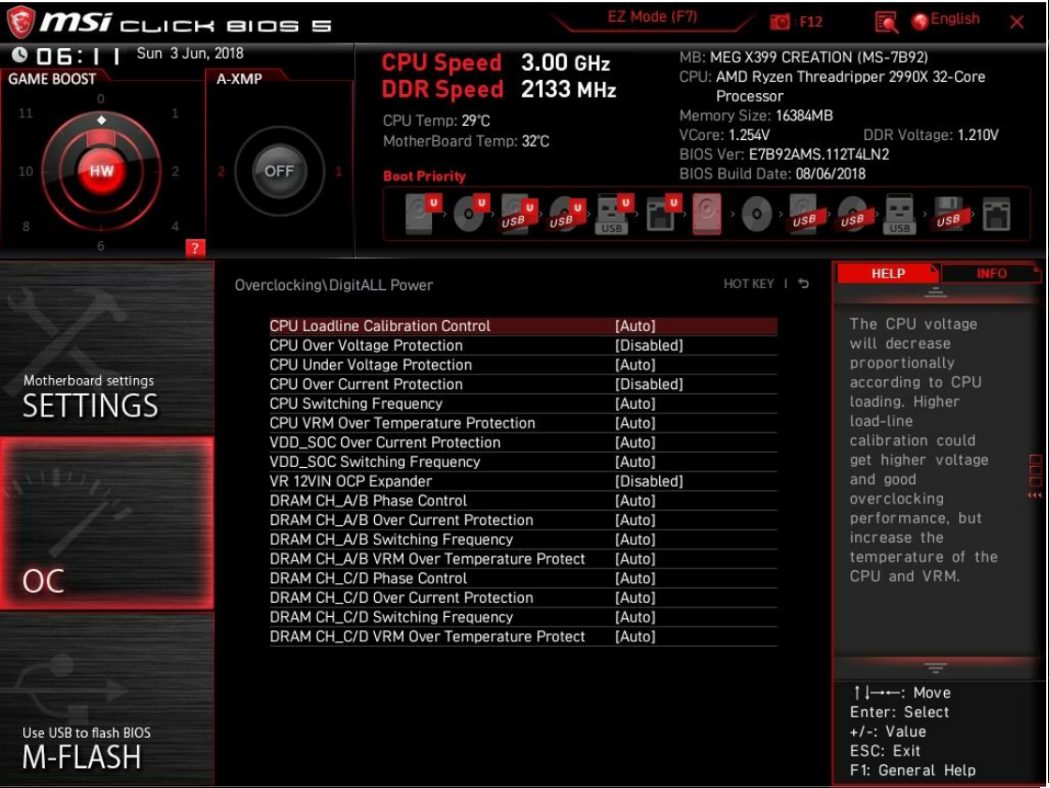Open CPU Under Voltage Protection Auto value
This screenshot has width=1050, height=788.
[635, 365]
